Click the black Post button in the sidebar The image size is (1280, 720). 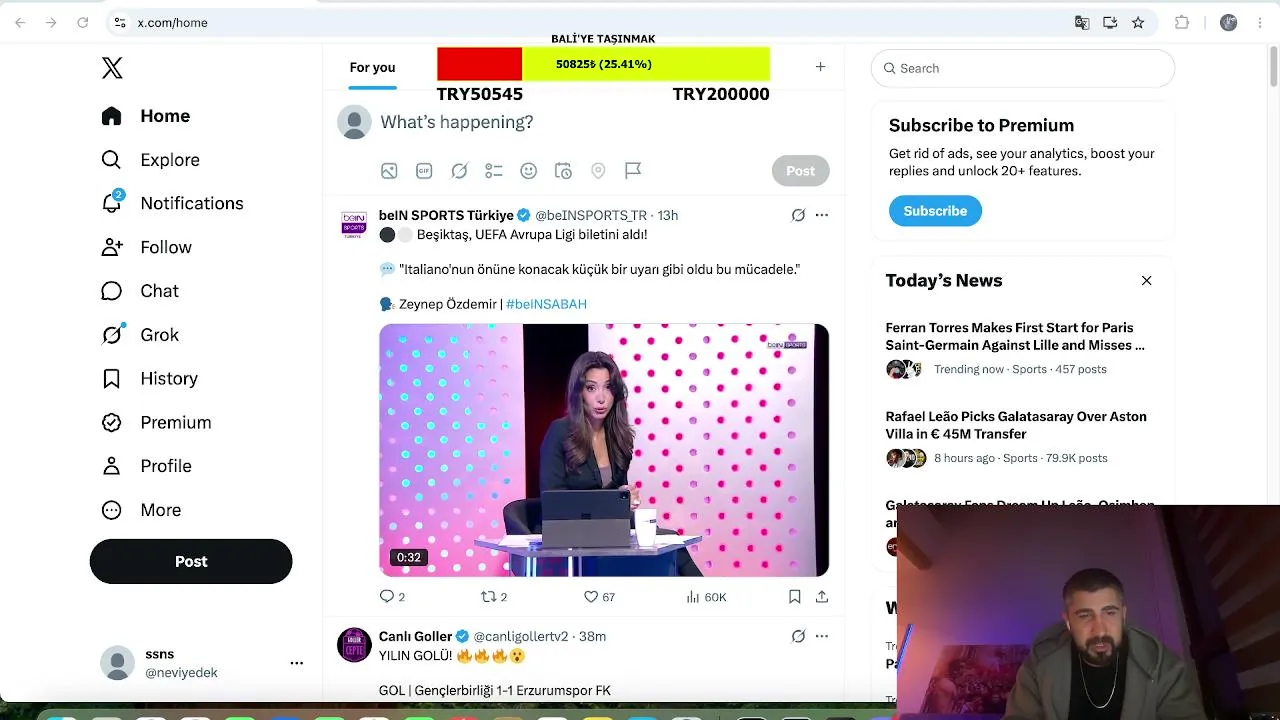pyautogui.click(x=191, y=561)
